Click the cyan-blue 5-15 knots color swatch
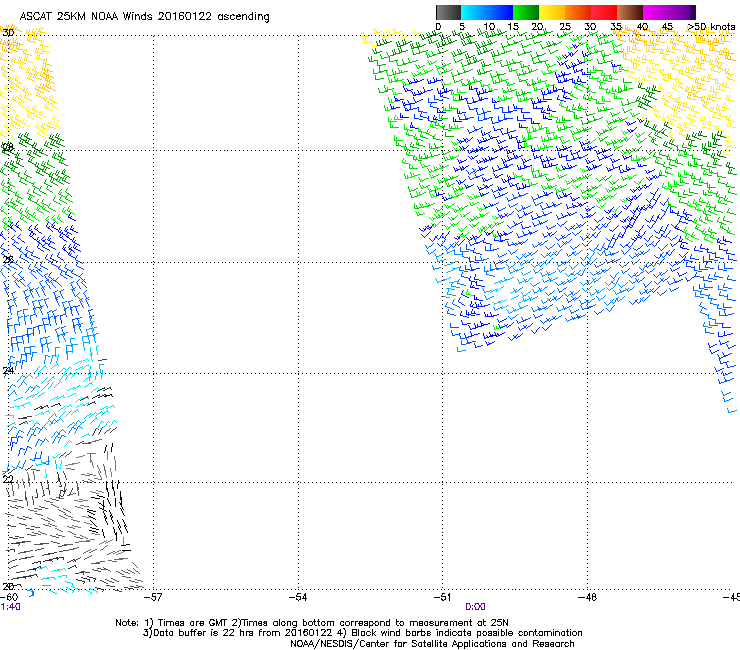 click(x=487, y=12)
